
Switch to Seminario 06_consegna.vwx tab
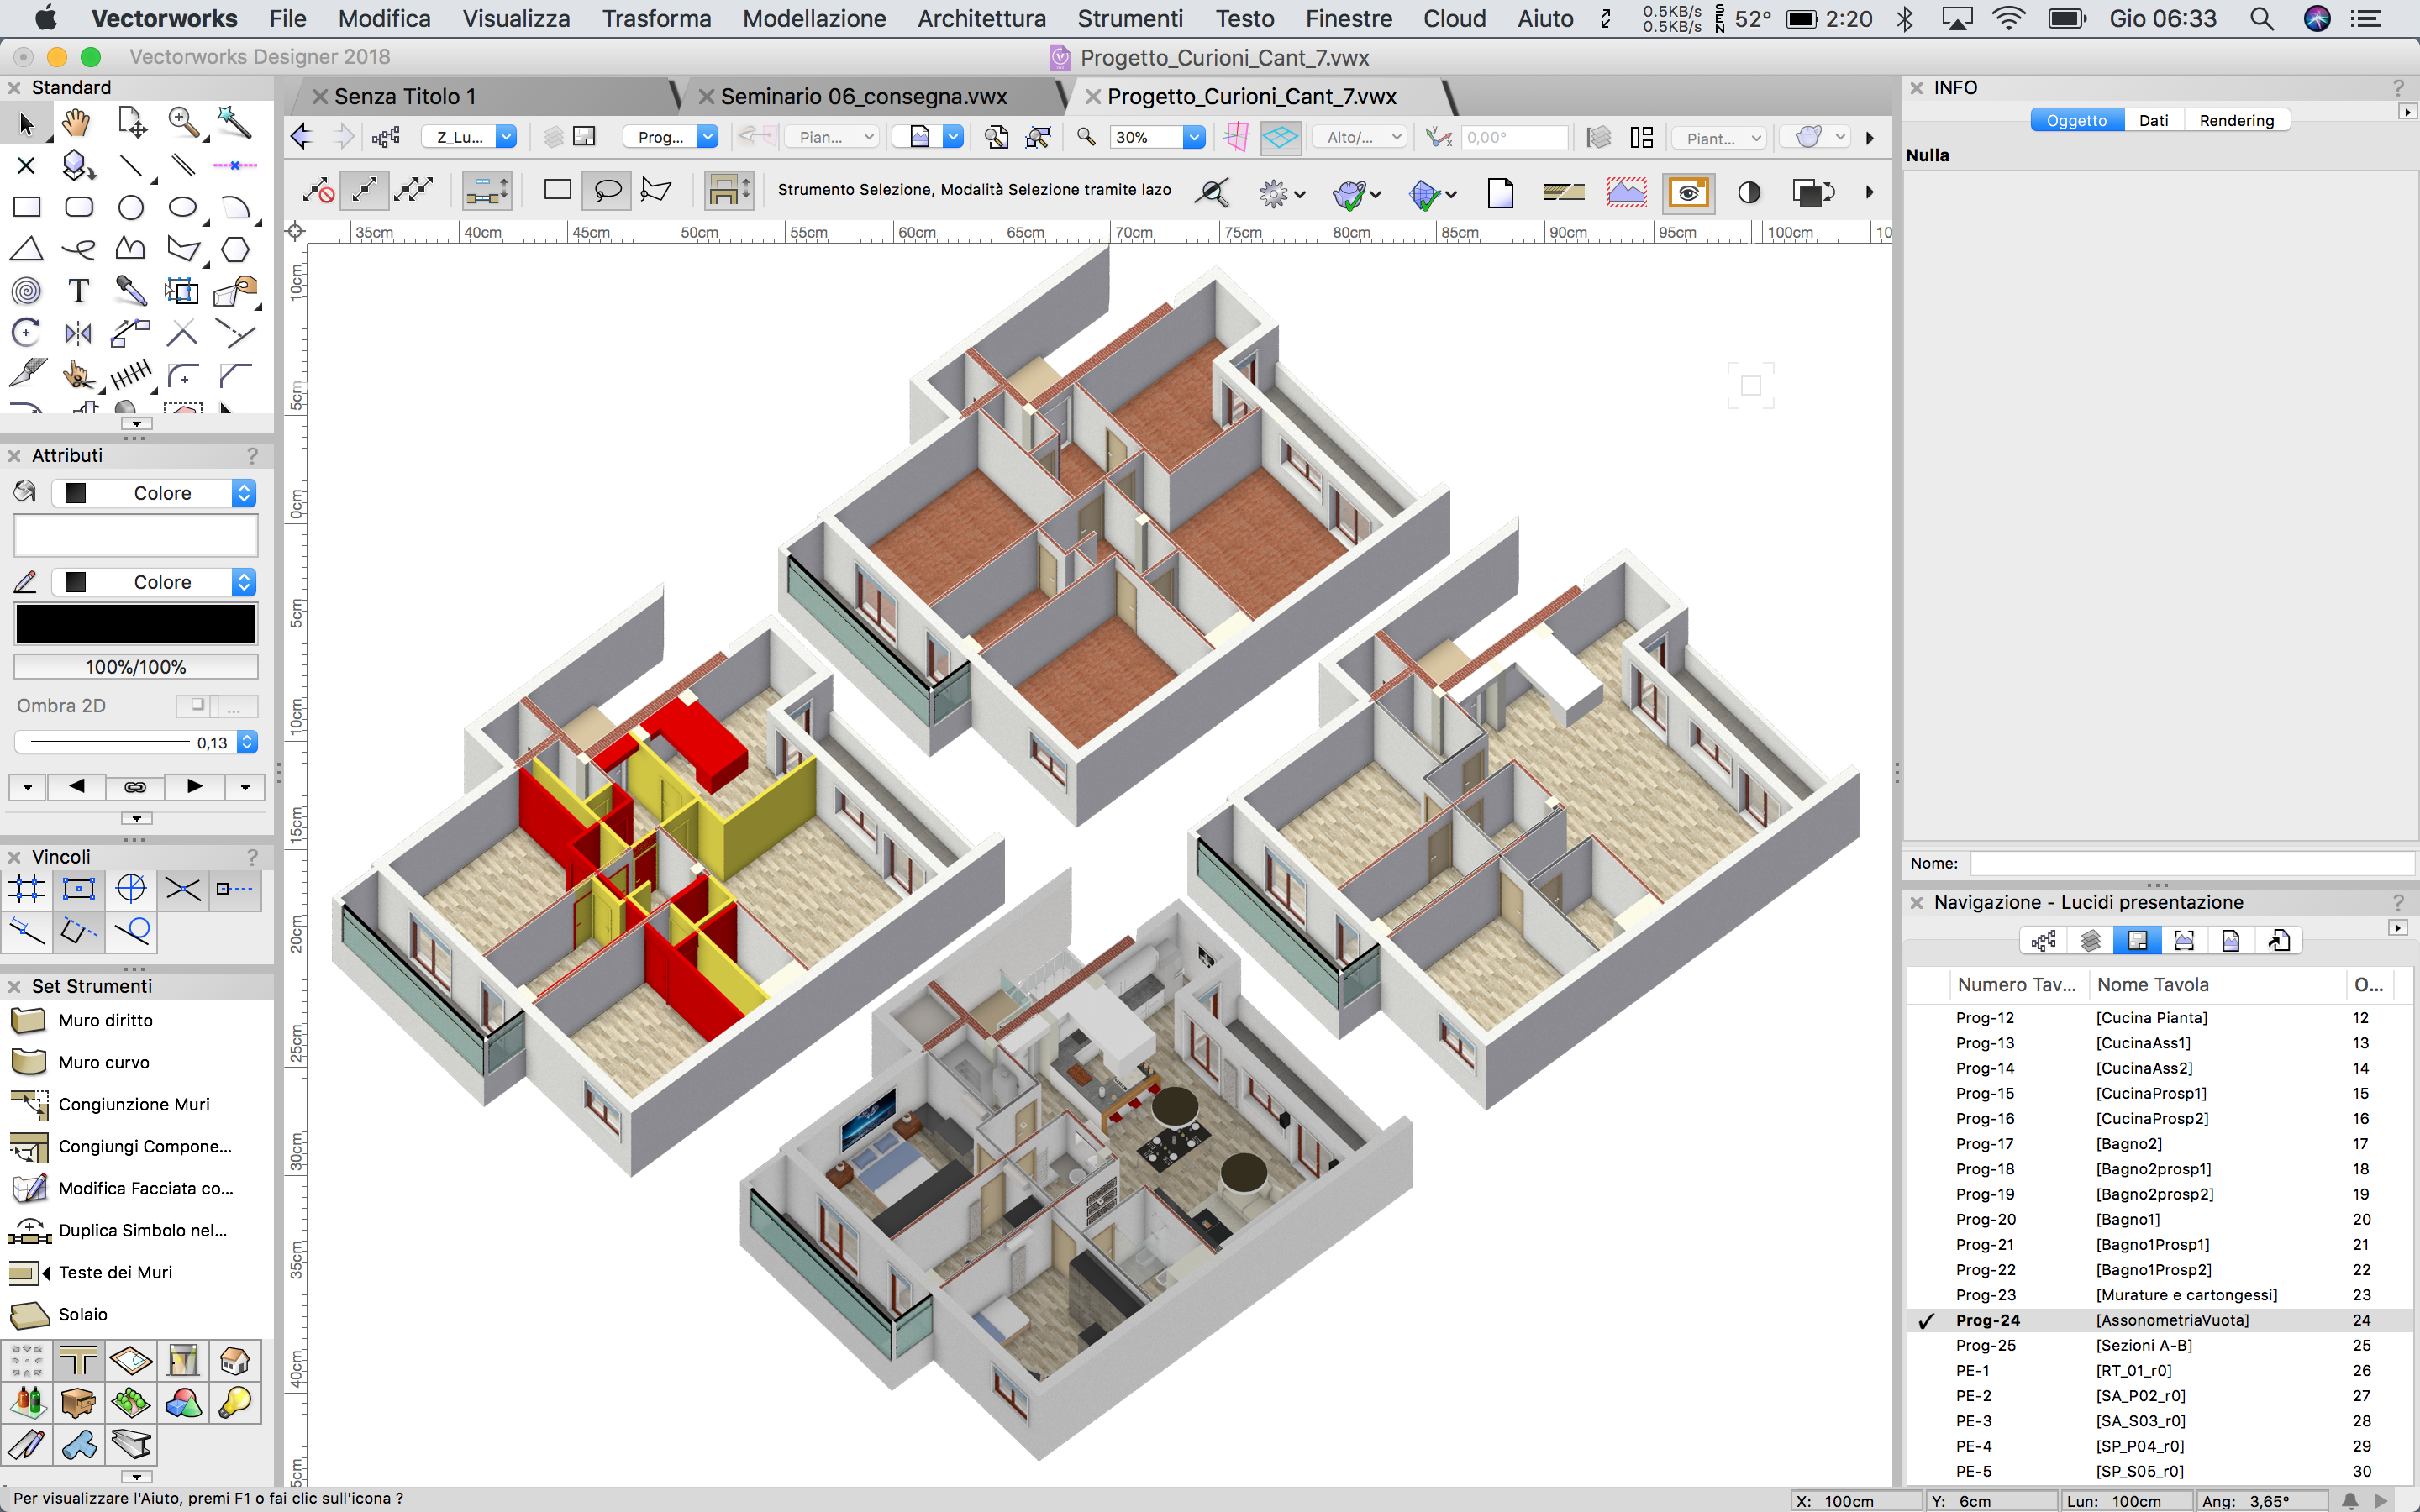pos(863,96)
